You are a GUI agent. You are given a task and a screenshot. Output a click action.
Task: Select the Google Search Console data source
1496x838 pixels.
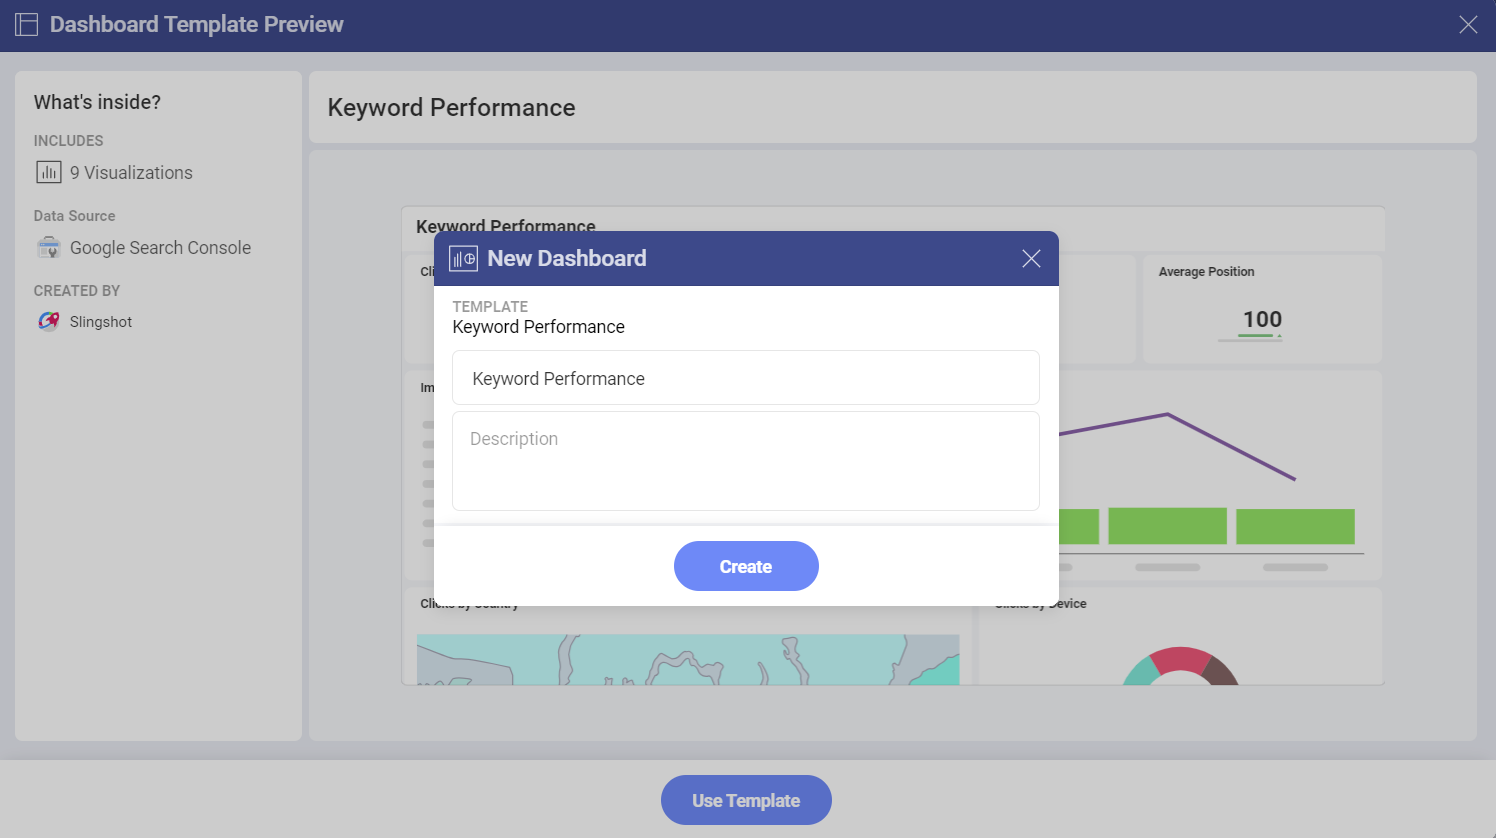pos(160,248)
